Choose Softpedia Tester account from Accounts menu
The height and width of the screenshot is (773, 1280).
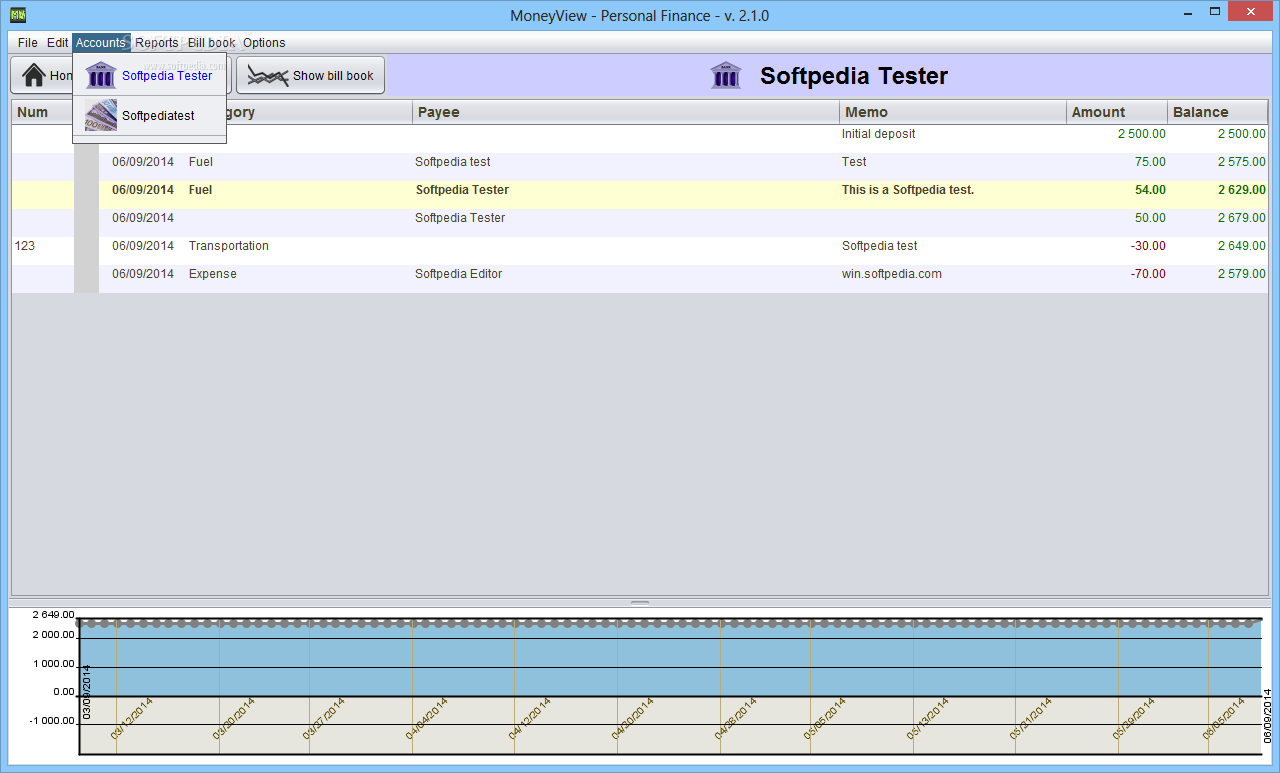click(x=150, y=75)
